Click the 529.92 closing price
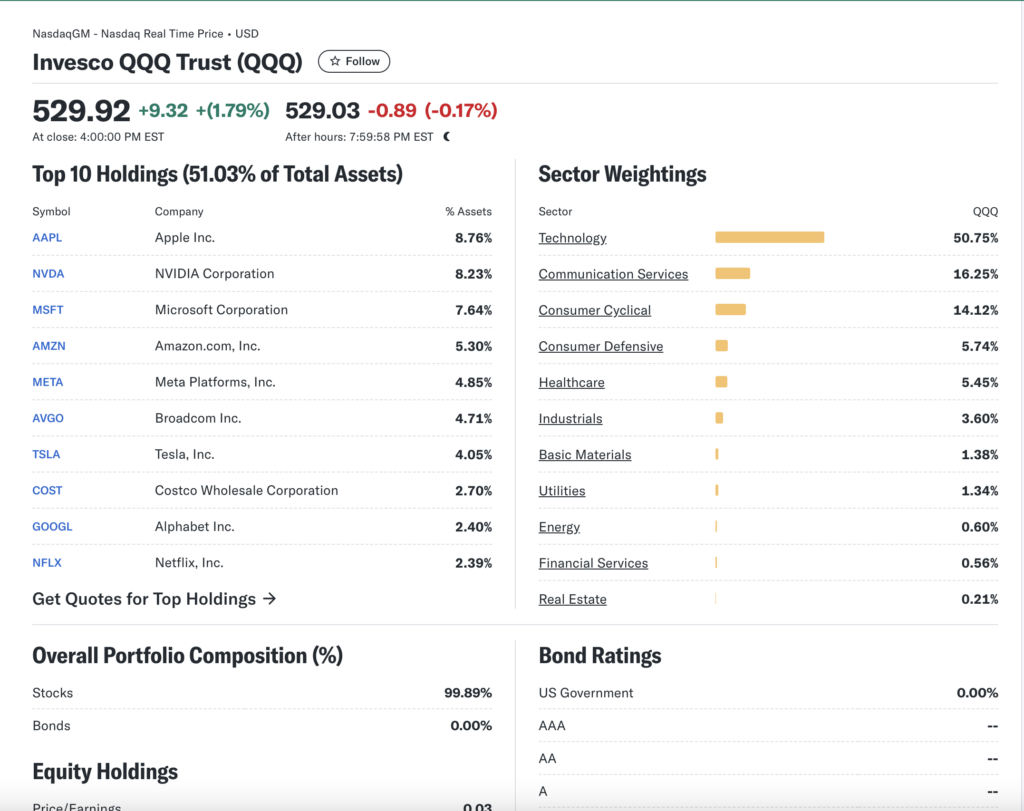This screenshot has height=811, width=1024. pyautogui.click(x=82, y=110)
